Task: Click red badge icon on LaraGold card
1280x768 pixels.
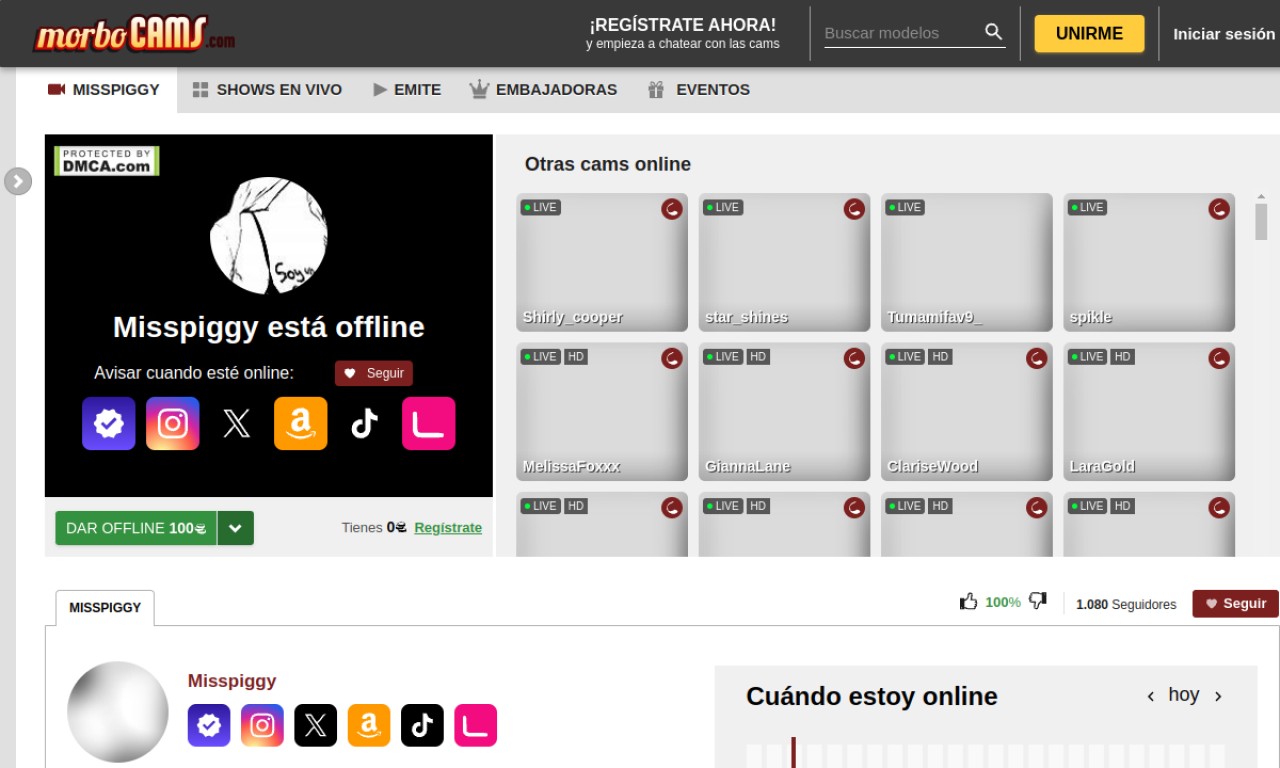Action: click(x=1219, y=358)
